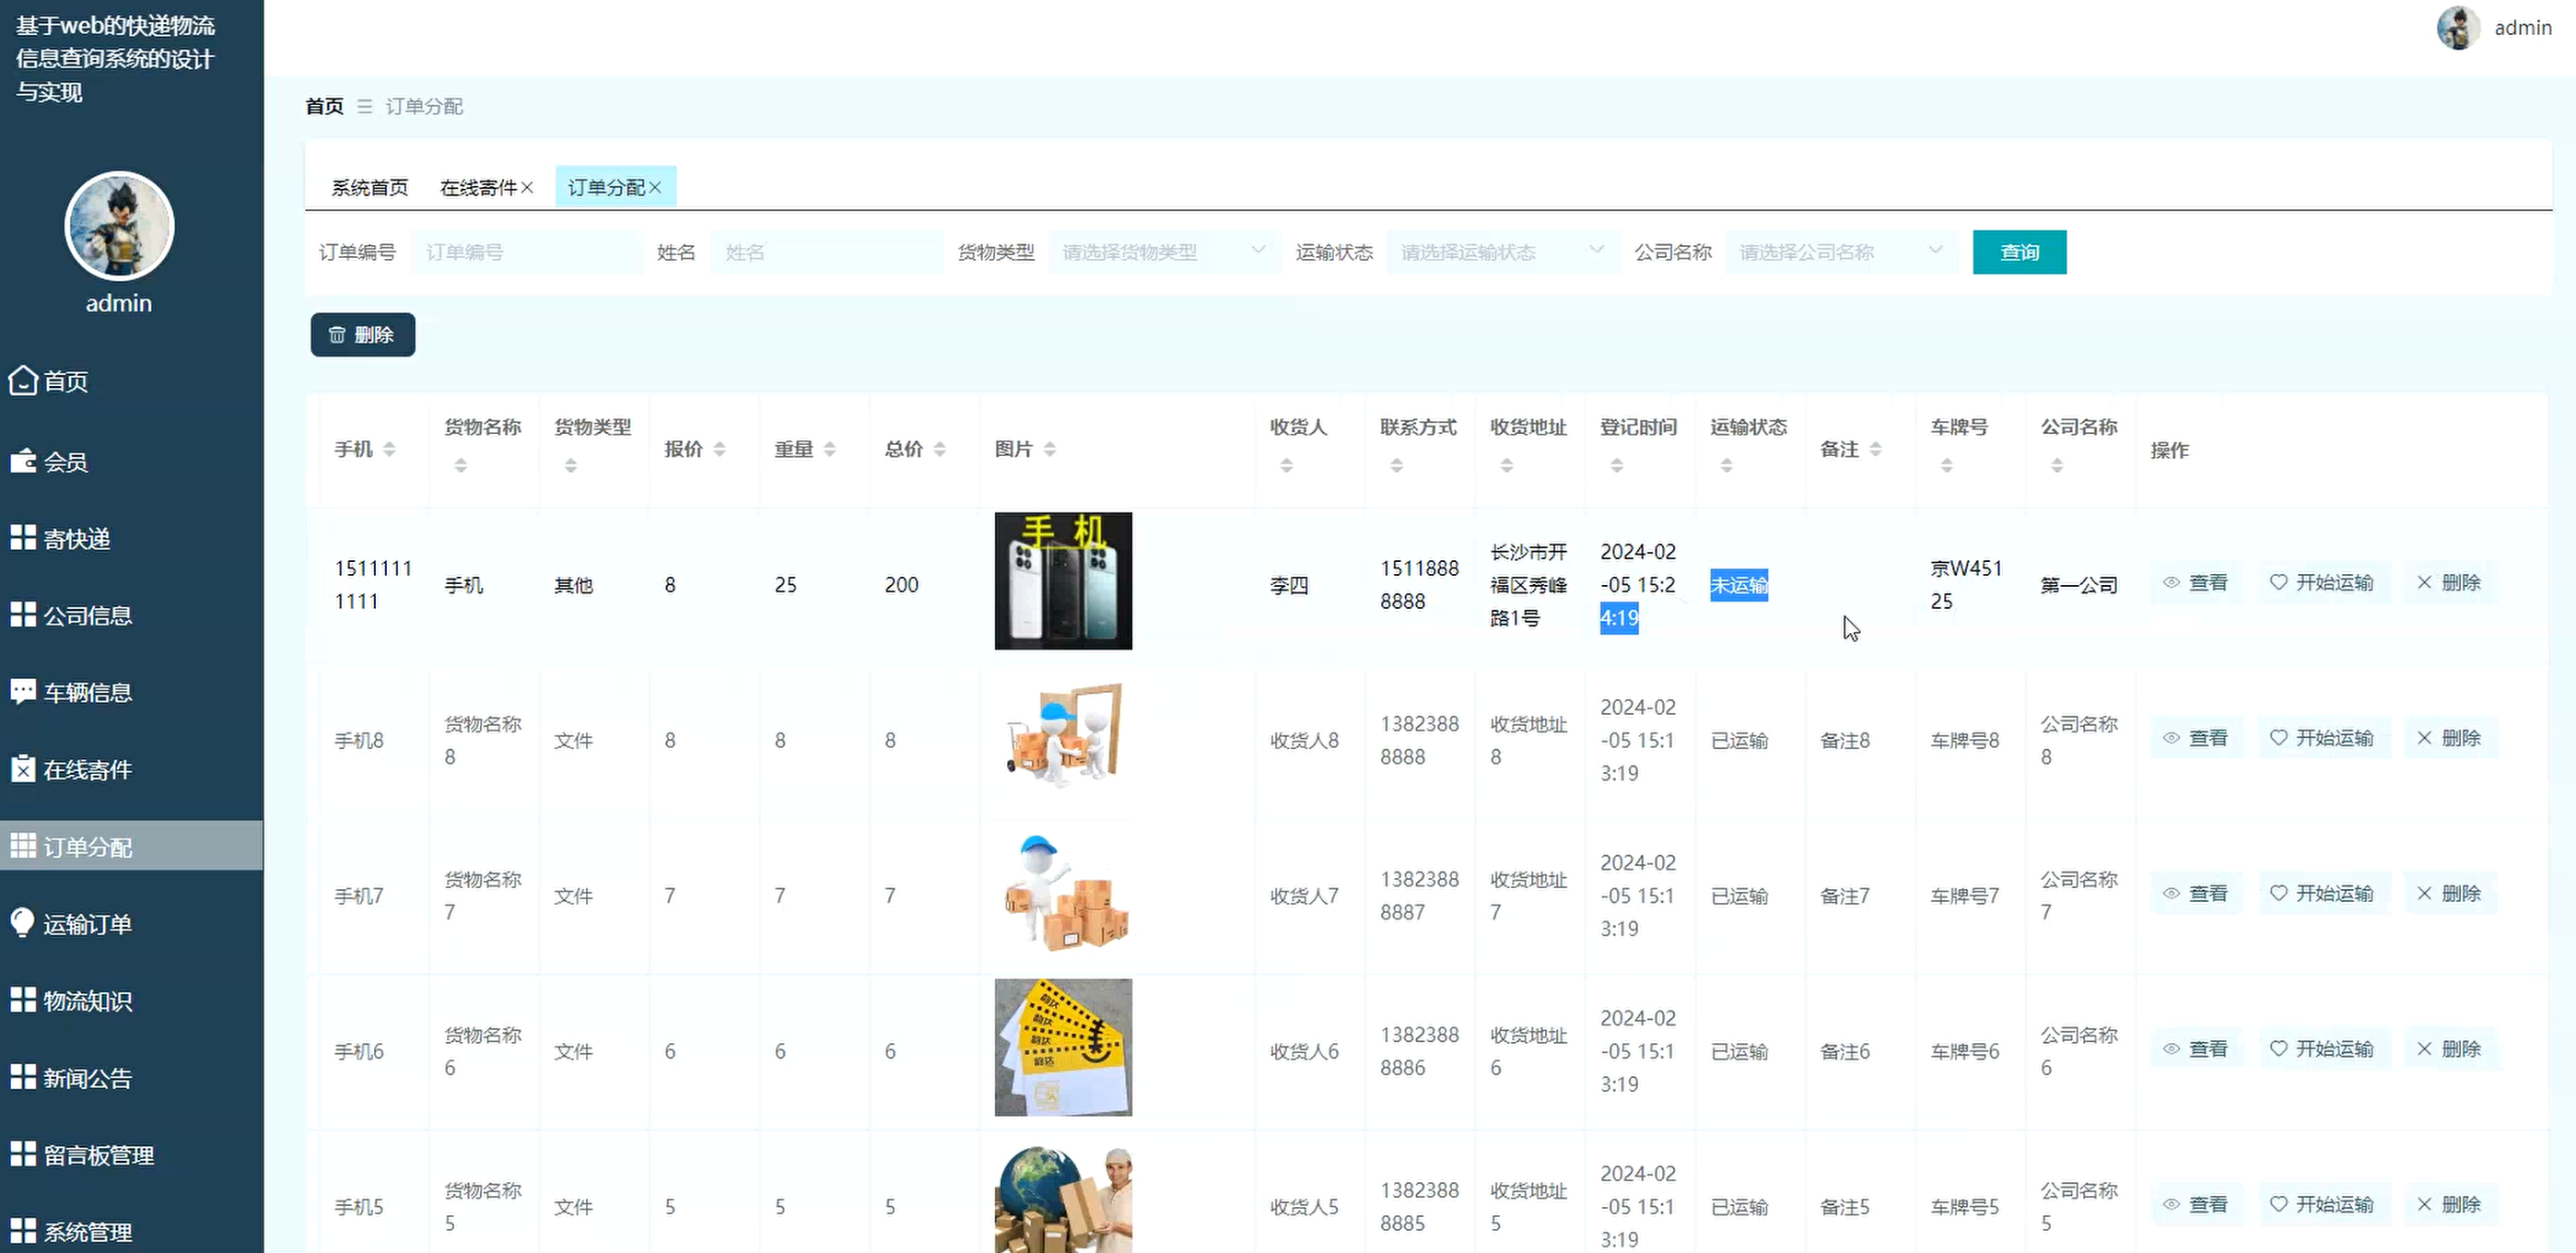Delete the 李四 order row
This screenshot has width=2576, height=1253.
tap(2449, 582)
